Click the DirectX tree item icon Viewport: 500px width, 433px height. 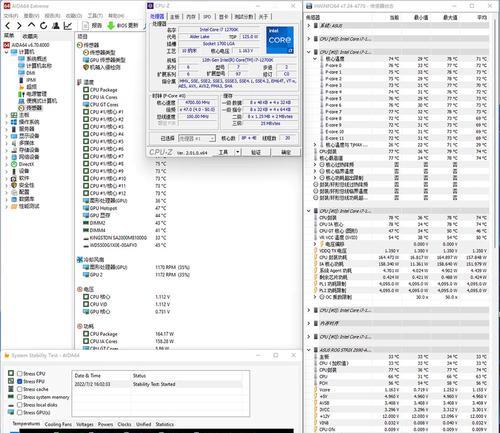(14, 164)
